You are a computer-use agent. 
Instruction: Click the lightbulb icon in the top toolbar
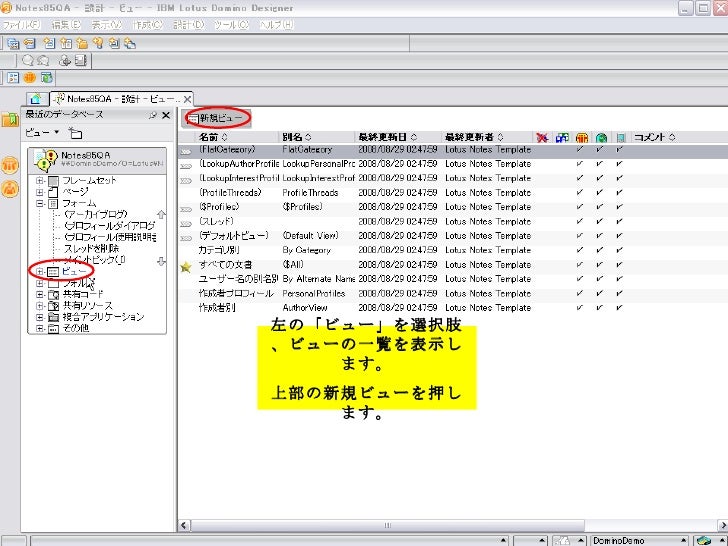[x=98, y=44]
